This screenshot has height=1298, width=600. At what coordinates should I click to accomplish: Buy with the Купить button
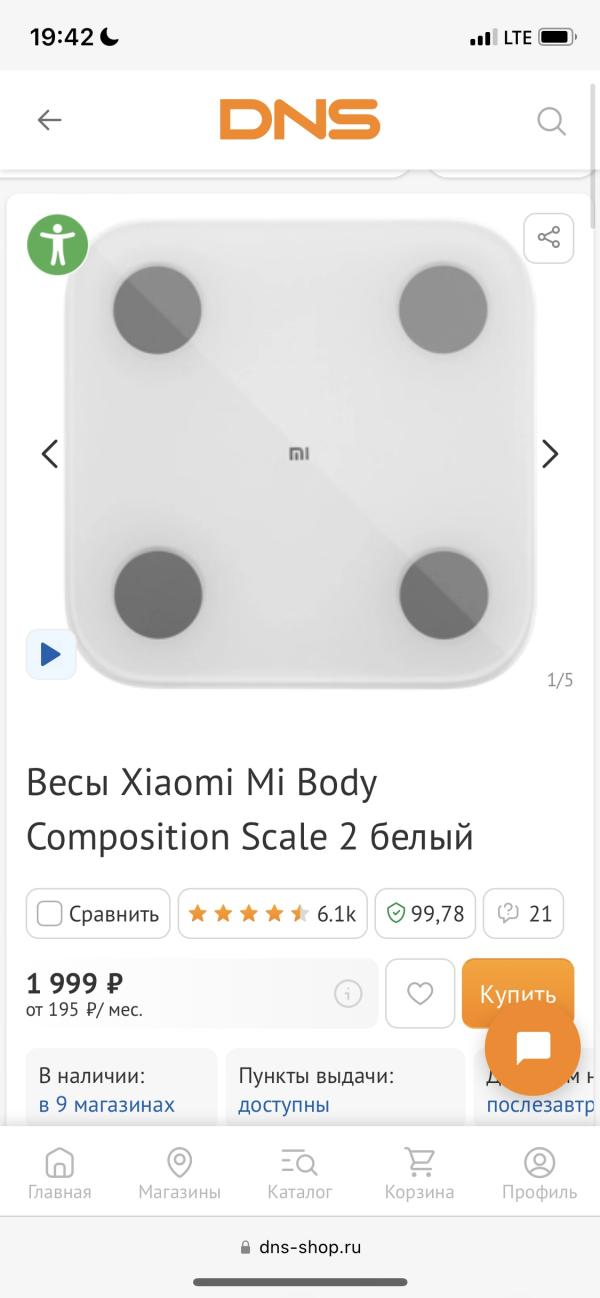click(x=518, y=993)
